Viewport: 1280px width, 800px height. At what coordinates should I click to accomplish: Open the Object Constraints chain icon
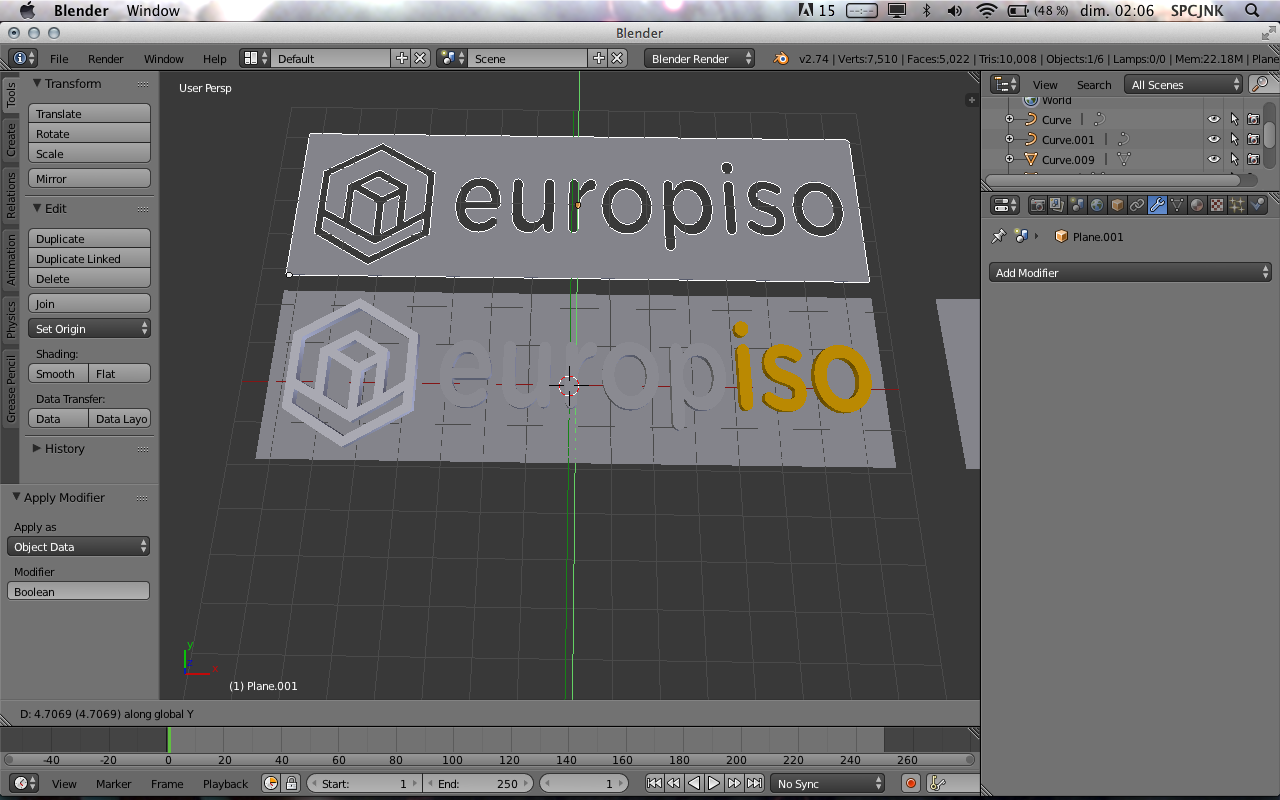1137,205
